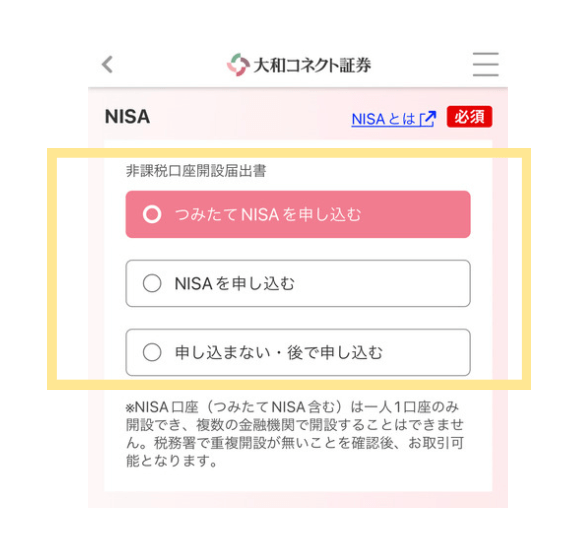The height and width of the screenshot is (544, 586).
Task: Choose the NISAを申し込む option box
Action: [298, 283]
